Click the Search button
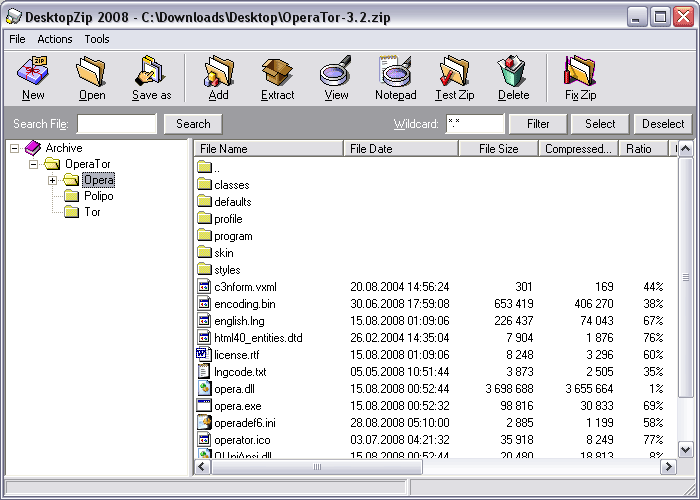This screenshot has width=700, height=500. tap(193, 124)
